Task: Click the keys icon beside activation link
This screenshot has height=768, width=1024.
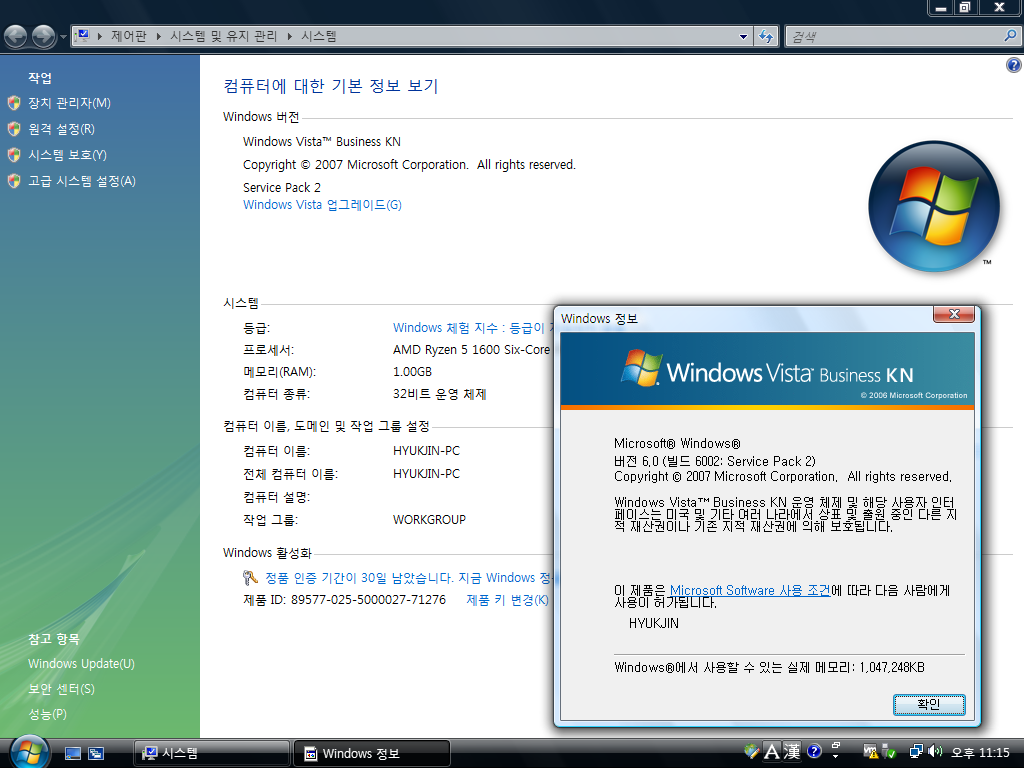Action: click(250, 578)
